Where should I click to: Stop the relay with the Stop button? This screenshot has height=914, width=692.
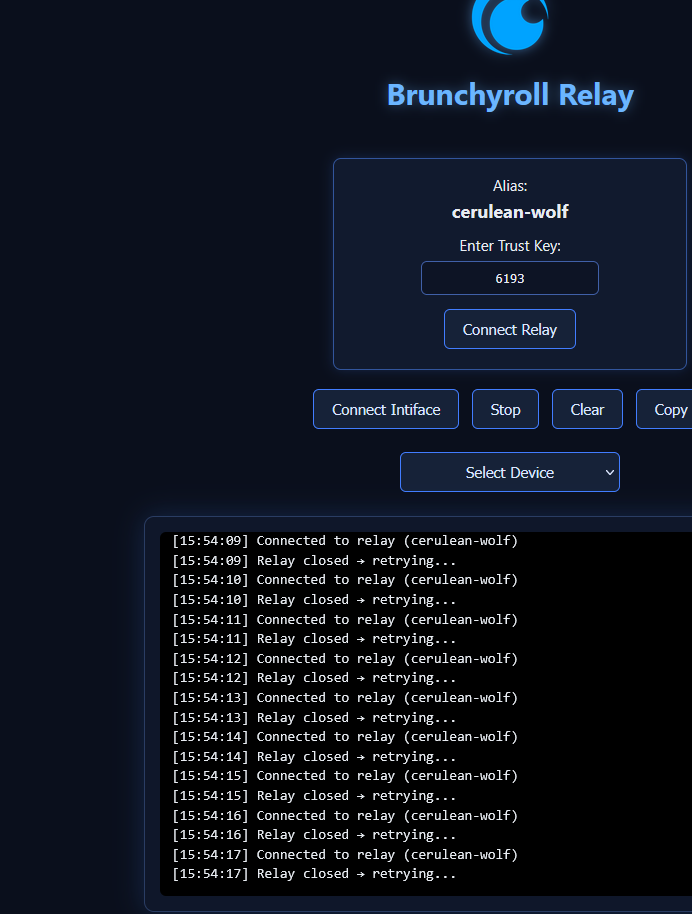(x=505, y=409)
